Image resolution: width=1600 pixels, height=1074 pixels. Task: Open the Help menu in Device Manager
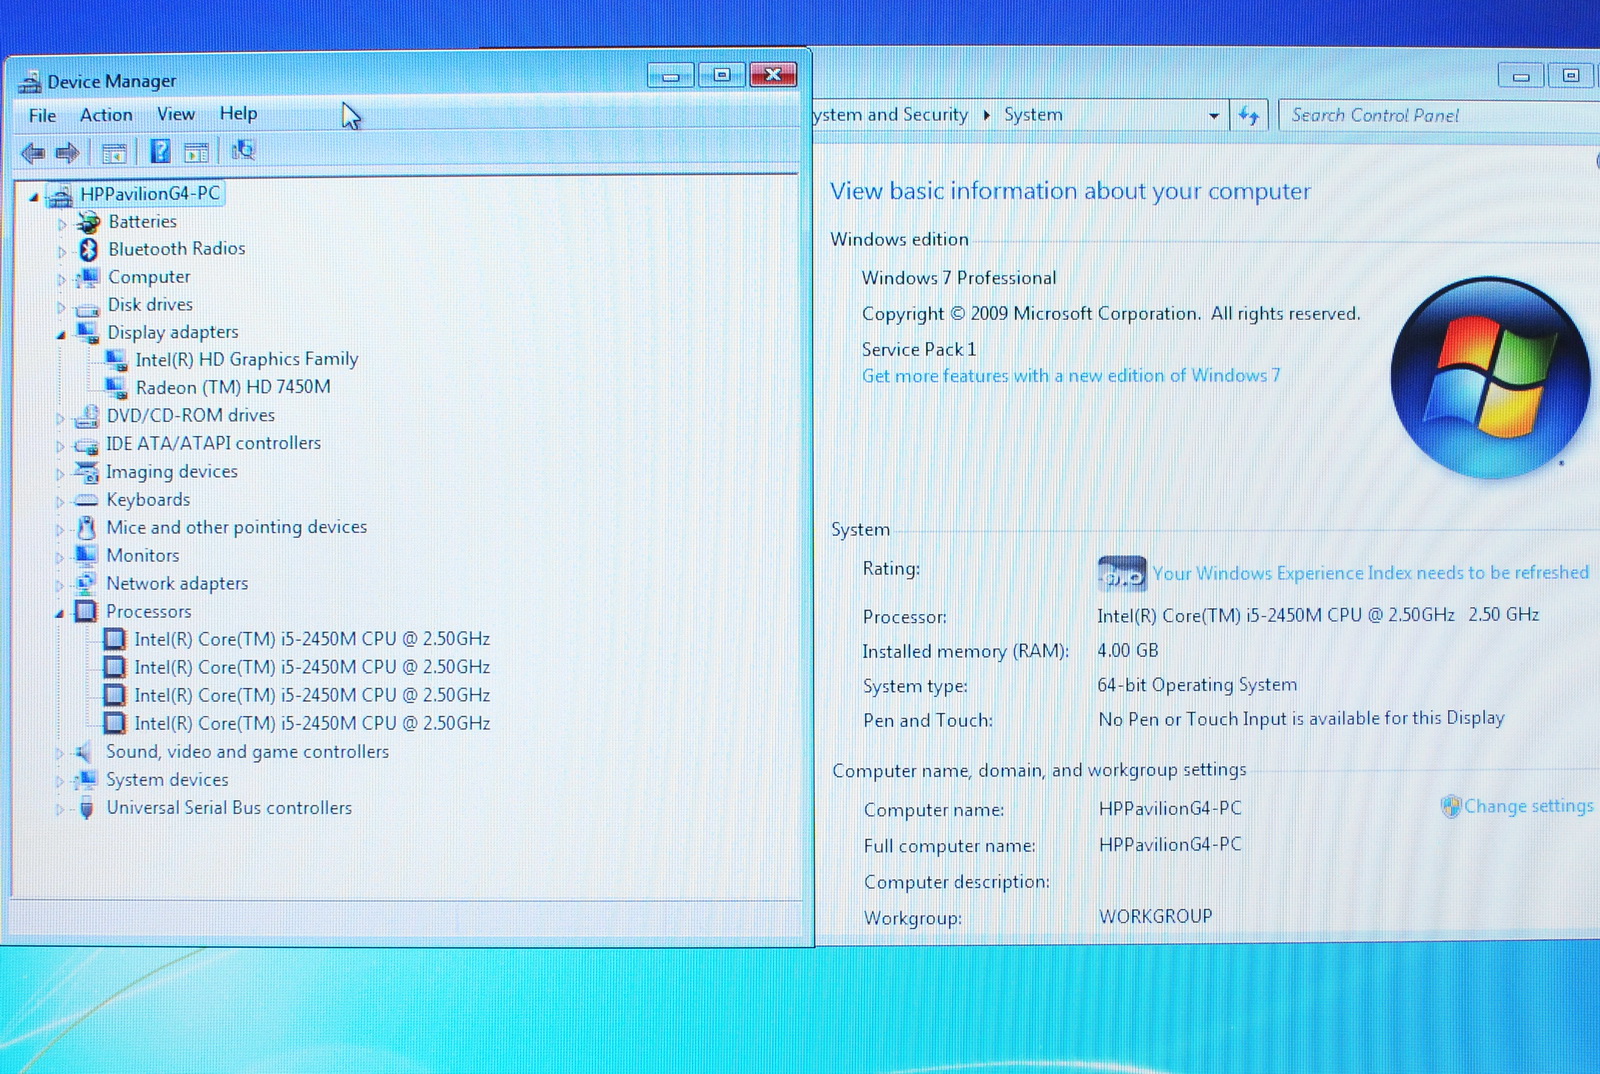[x=238, y=113]
